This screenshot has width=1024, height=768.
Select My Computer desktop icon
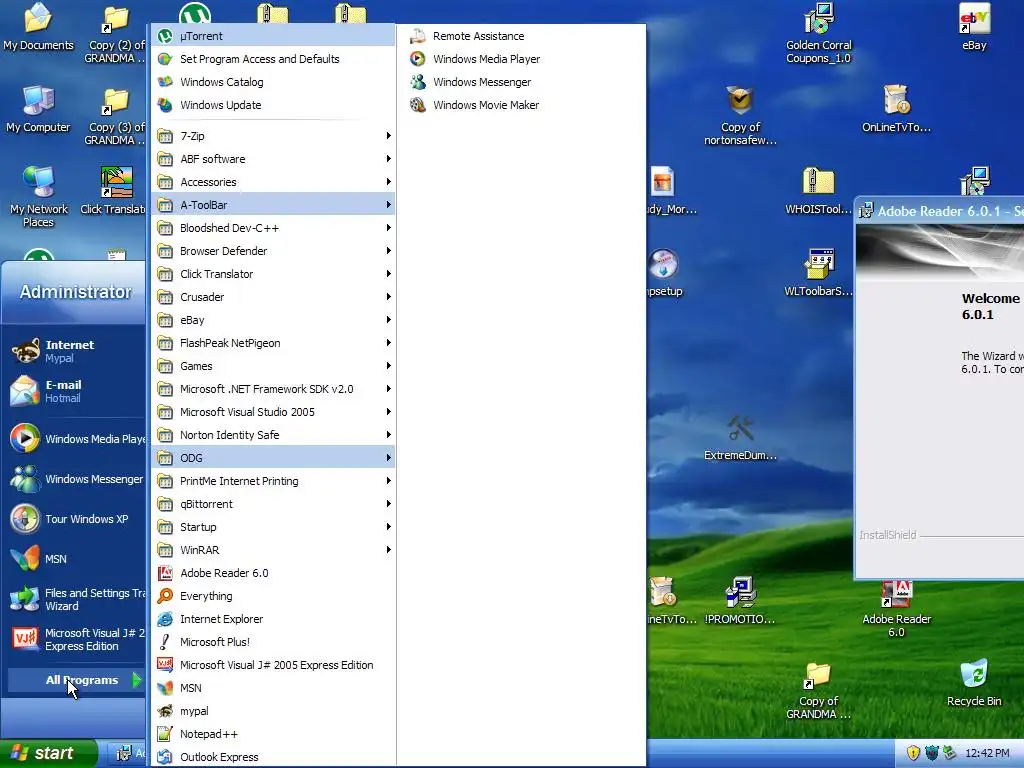point(38,109)
